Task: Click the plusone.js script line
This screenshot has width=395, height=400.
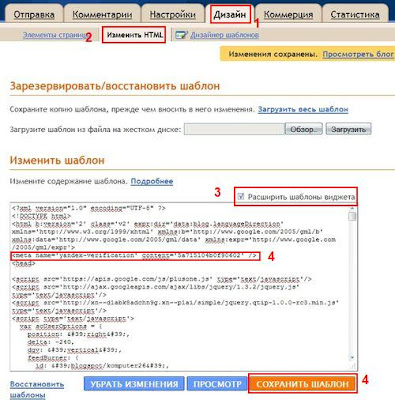Action: click(x=162, y=279)
